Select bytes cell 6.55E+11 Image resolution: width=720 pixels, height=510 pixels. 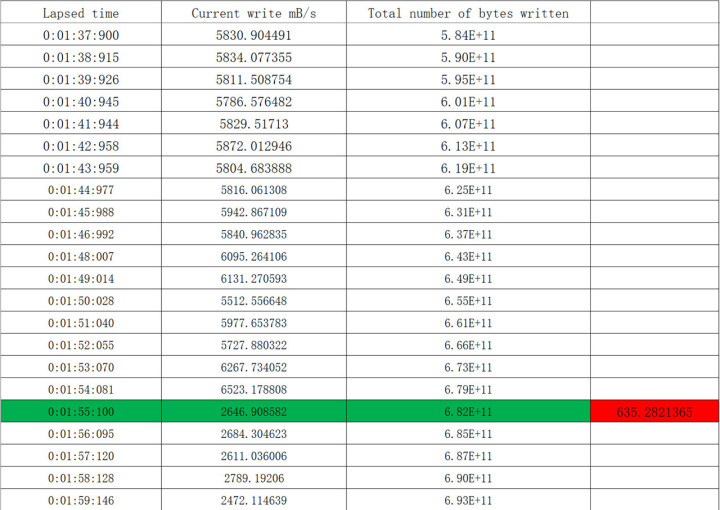click(468, 300)
